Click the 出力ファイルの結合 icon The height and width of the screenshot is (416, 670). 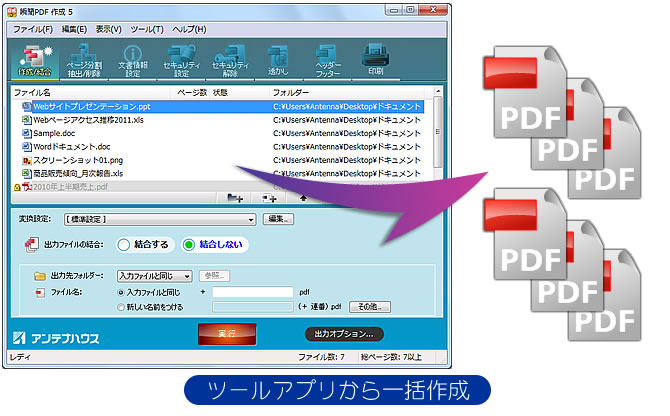point(32,245)
